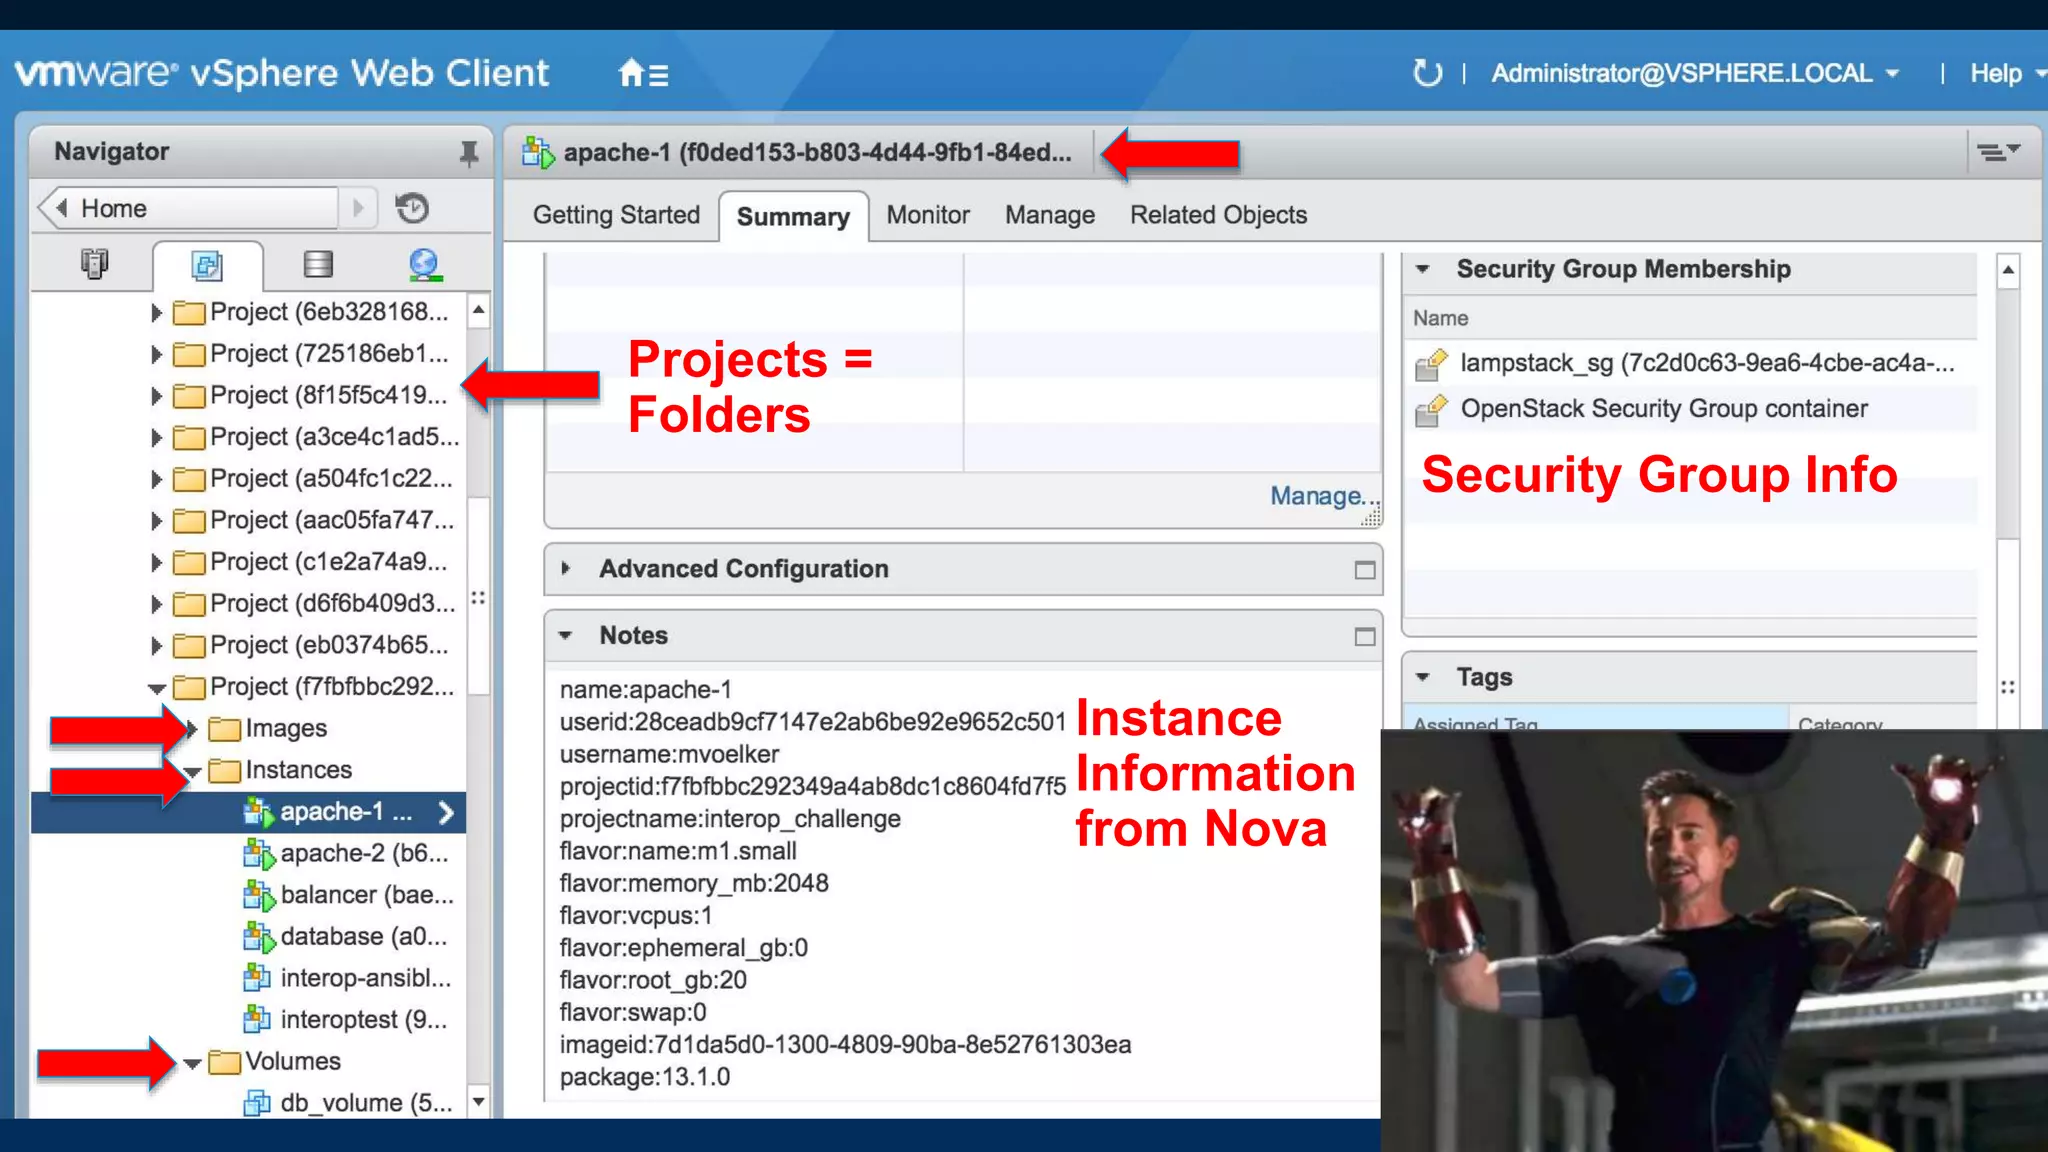Click the balancer VM icon
This screenshot has height=1152, width=2048.
(259, 895)
